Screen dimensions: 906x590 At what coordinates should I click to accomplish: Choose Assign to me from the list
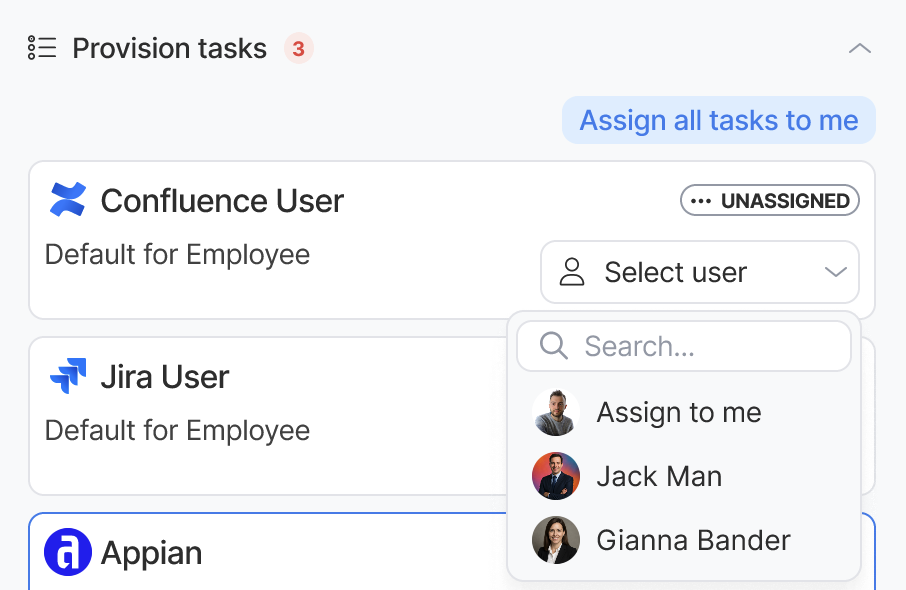point(679,412)
